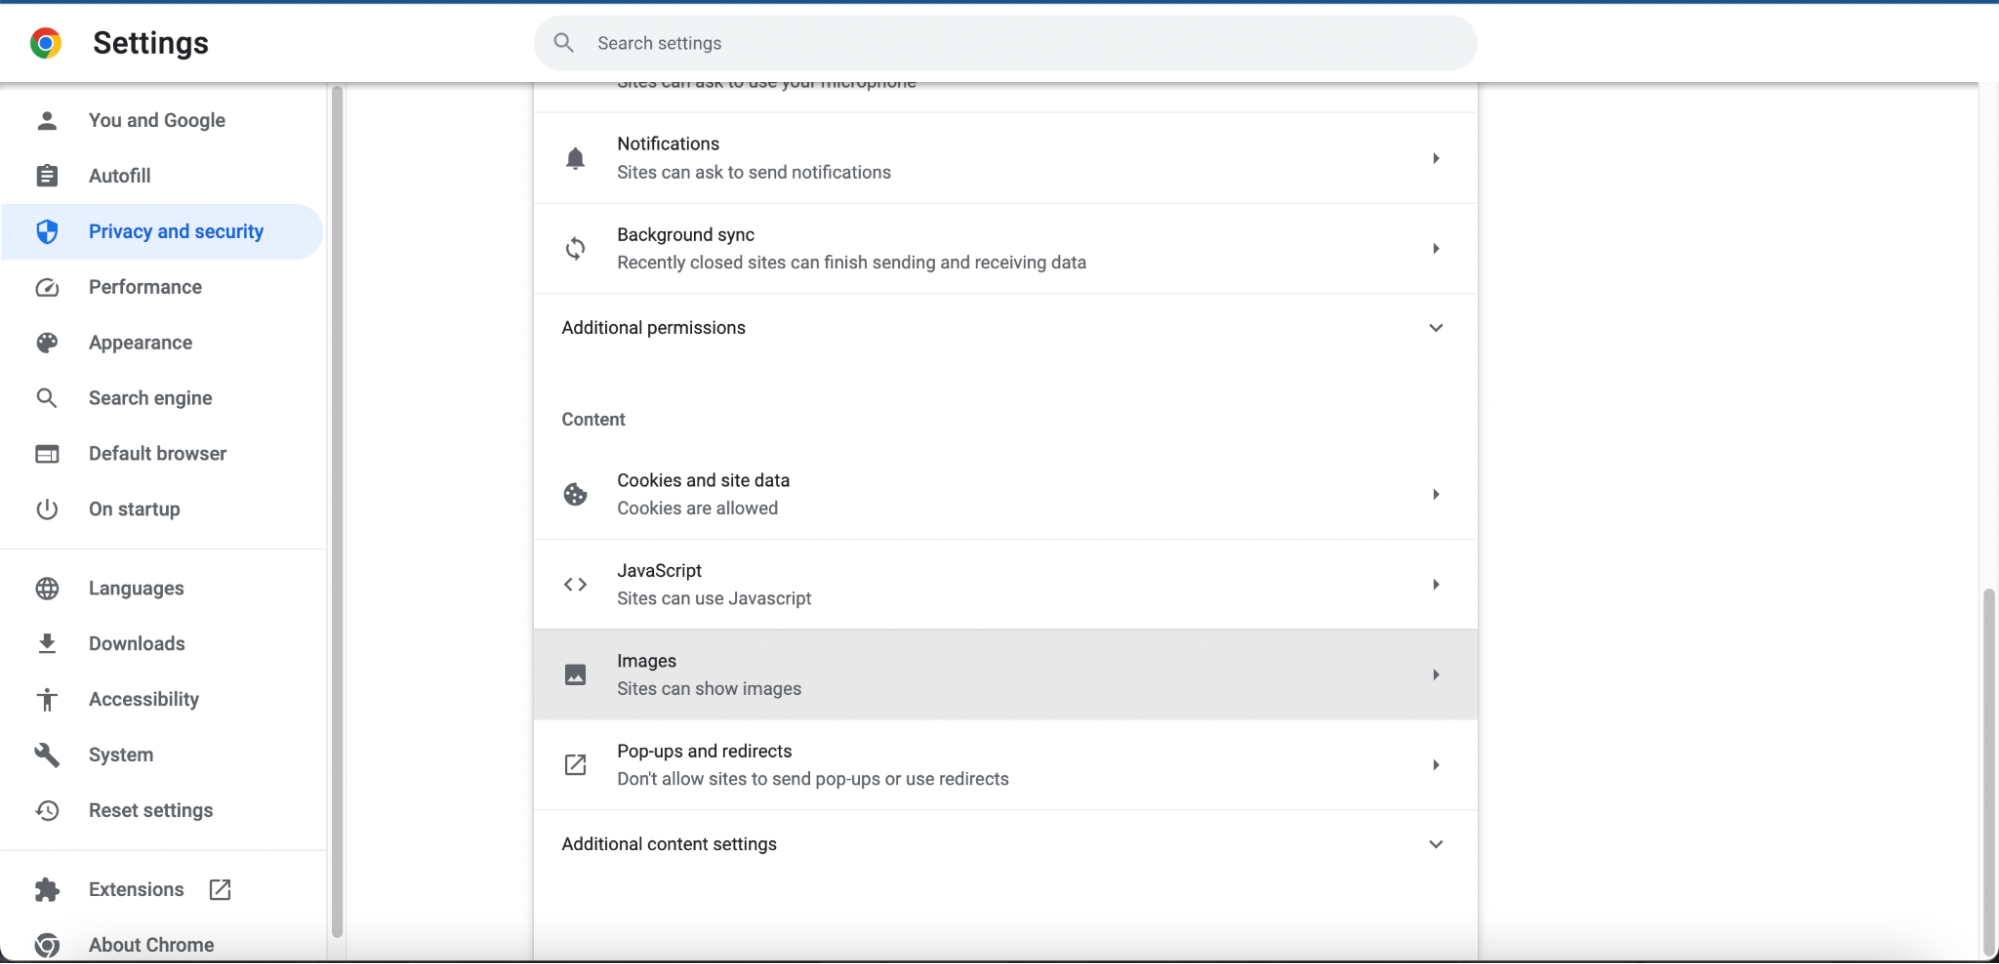
Task: Click the Background sync icon
Action: (x=575, y=248)
